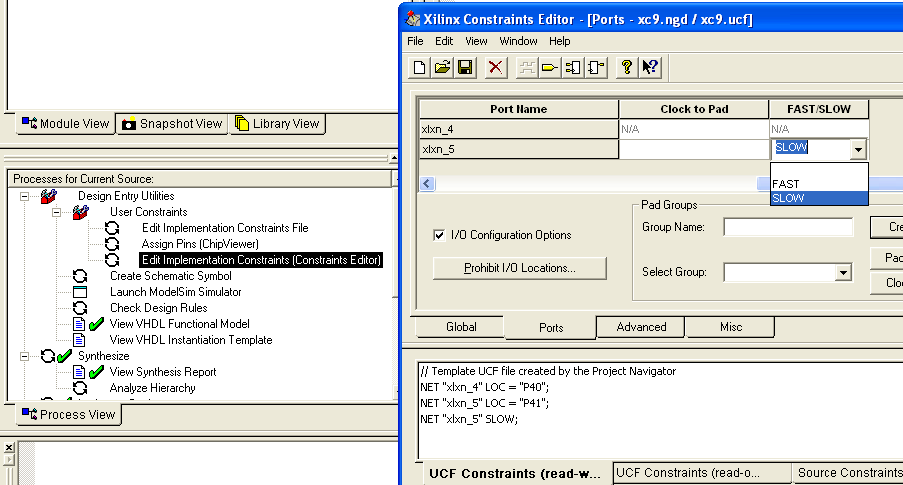Click document icon for View VHDL Functional Model

pyautogui.click(x=79, y=324)
